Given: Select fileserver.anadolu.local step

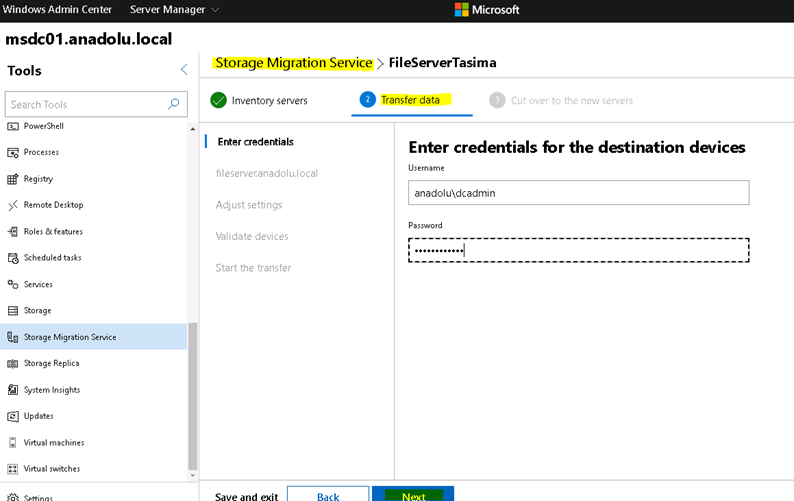Looking at the screenshot, I should tap(267, 173).
